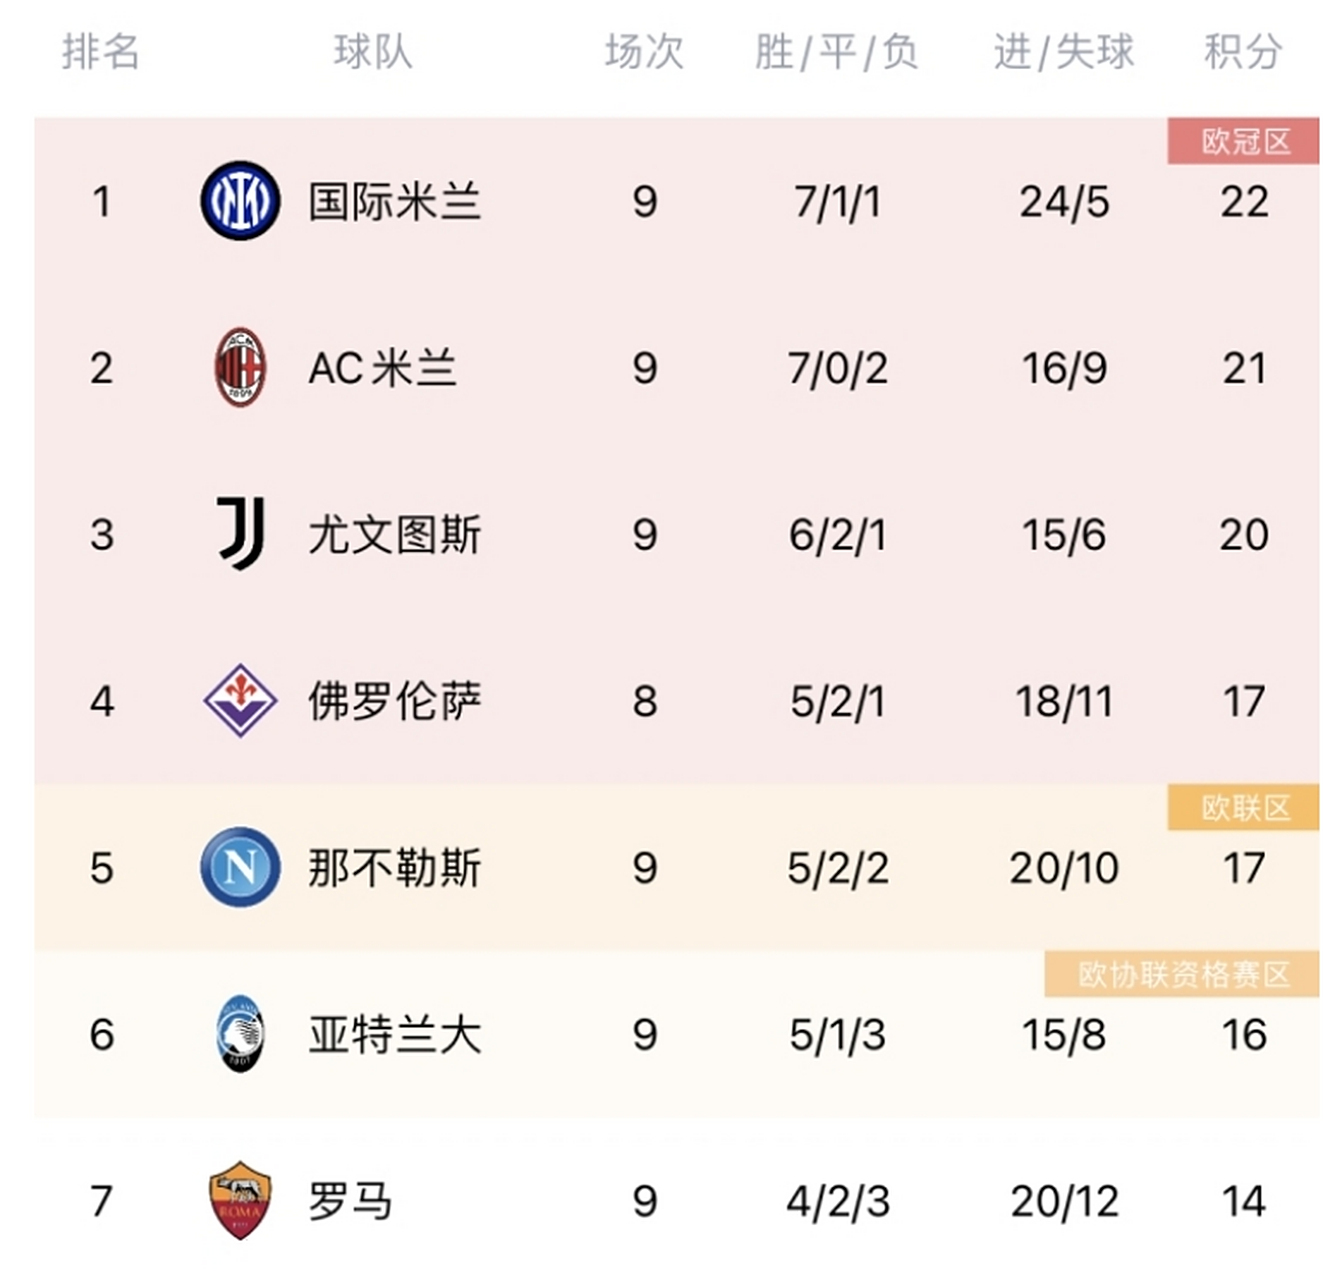The height and width of the screenshot is (1280, 1323).
Task: Click the 场次 column header
Action: (x=644, y=52)
